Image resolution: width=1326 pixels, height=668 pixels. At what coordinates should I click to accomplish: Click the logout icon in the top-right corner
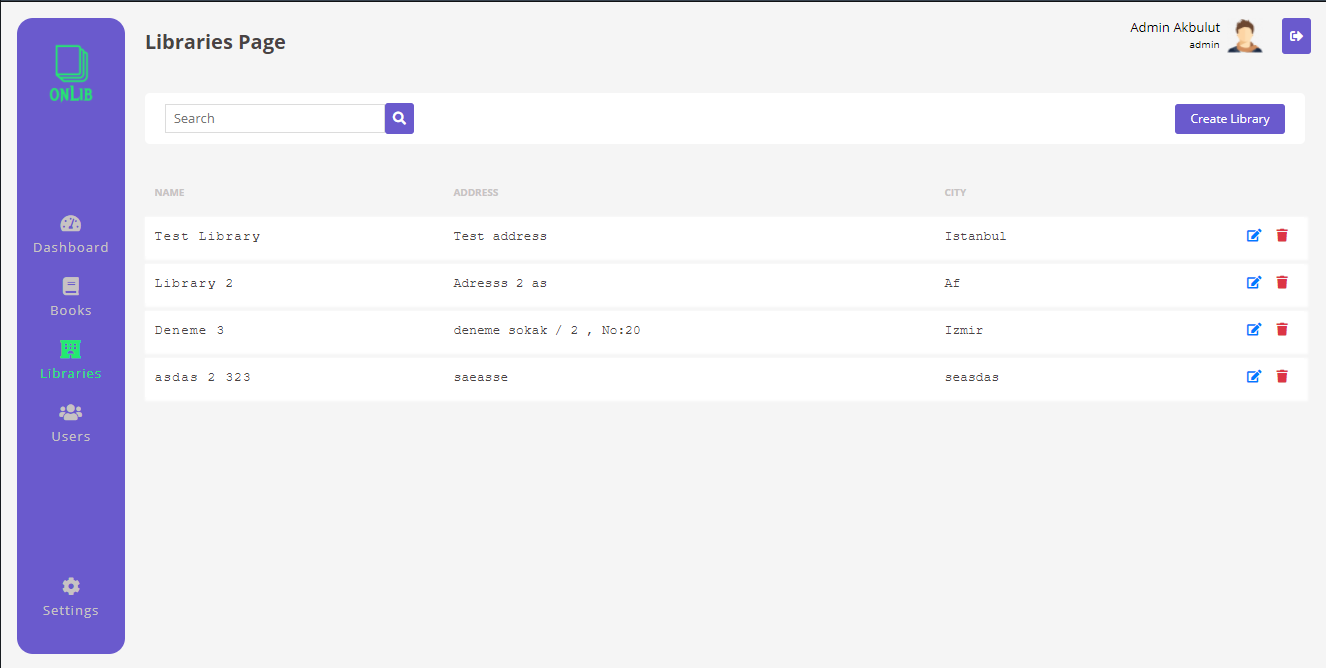[x=1296, y=36]
